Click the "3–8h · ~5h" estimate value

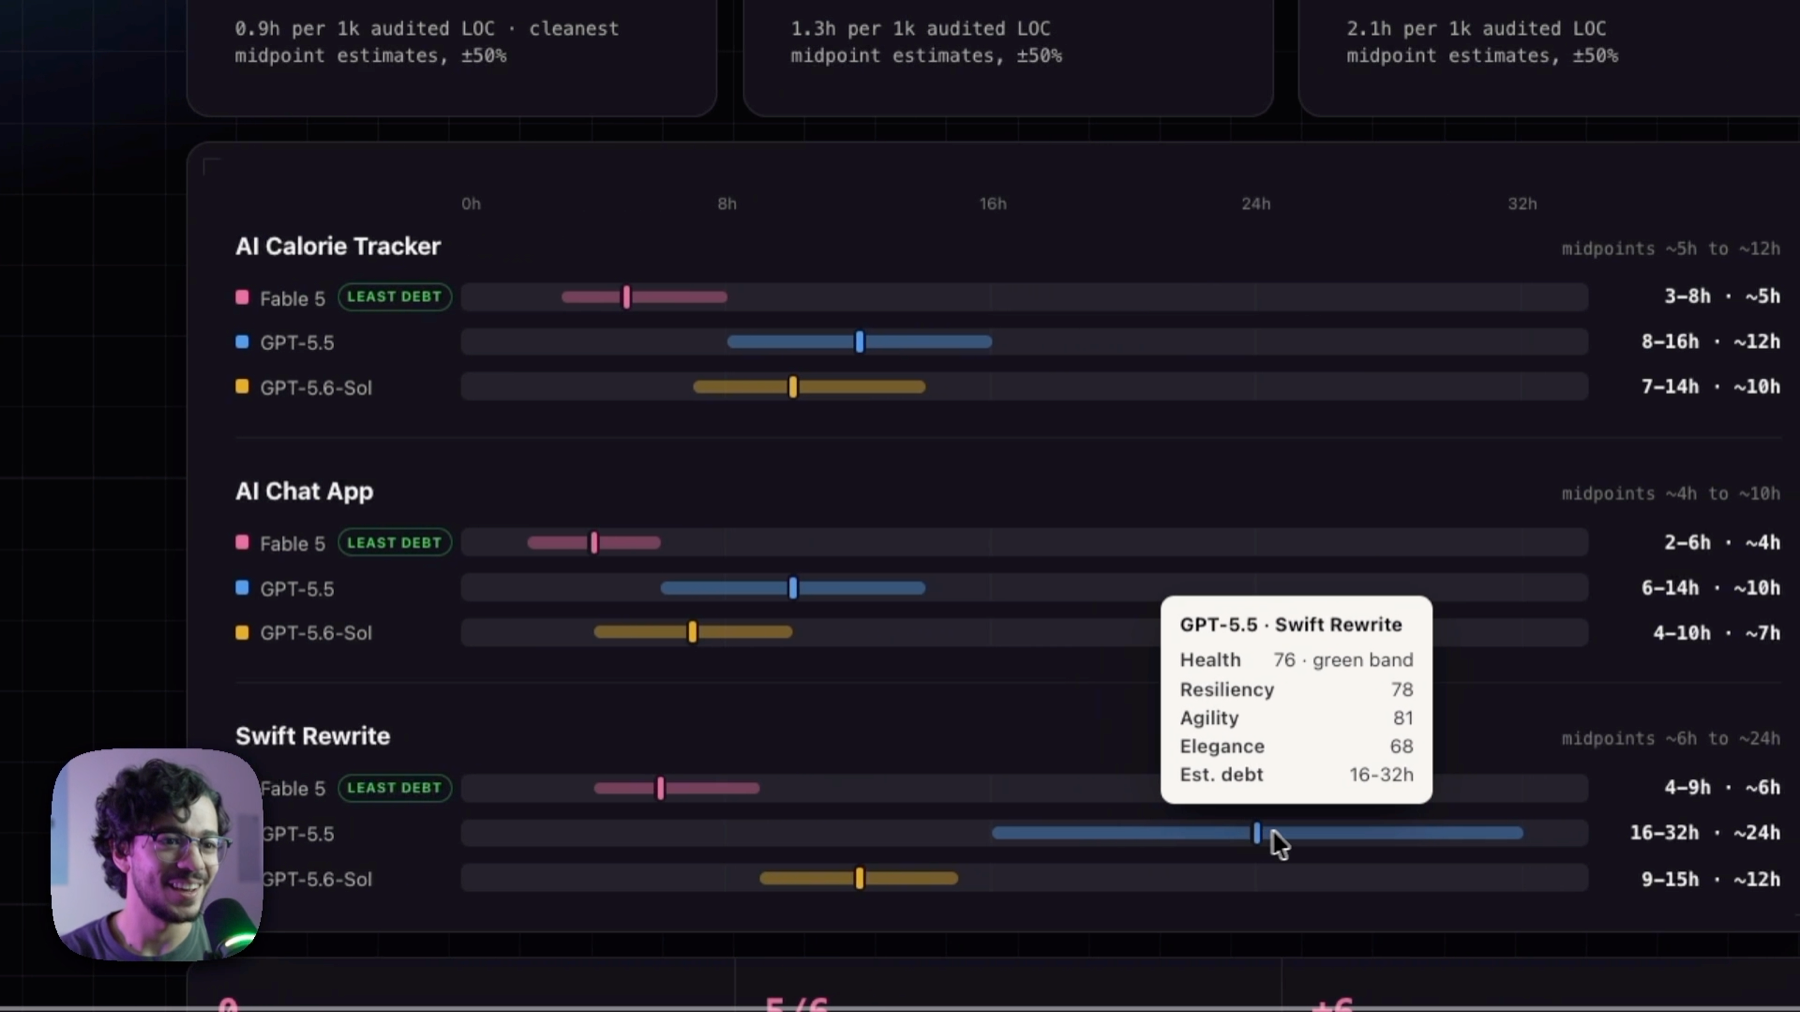(1722, 297)
